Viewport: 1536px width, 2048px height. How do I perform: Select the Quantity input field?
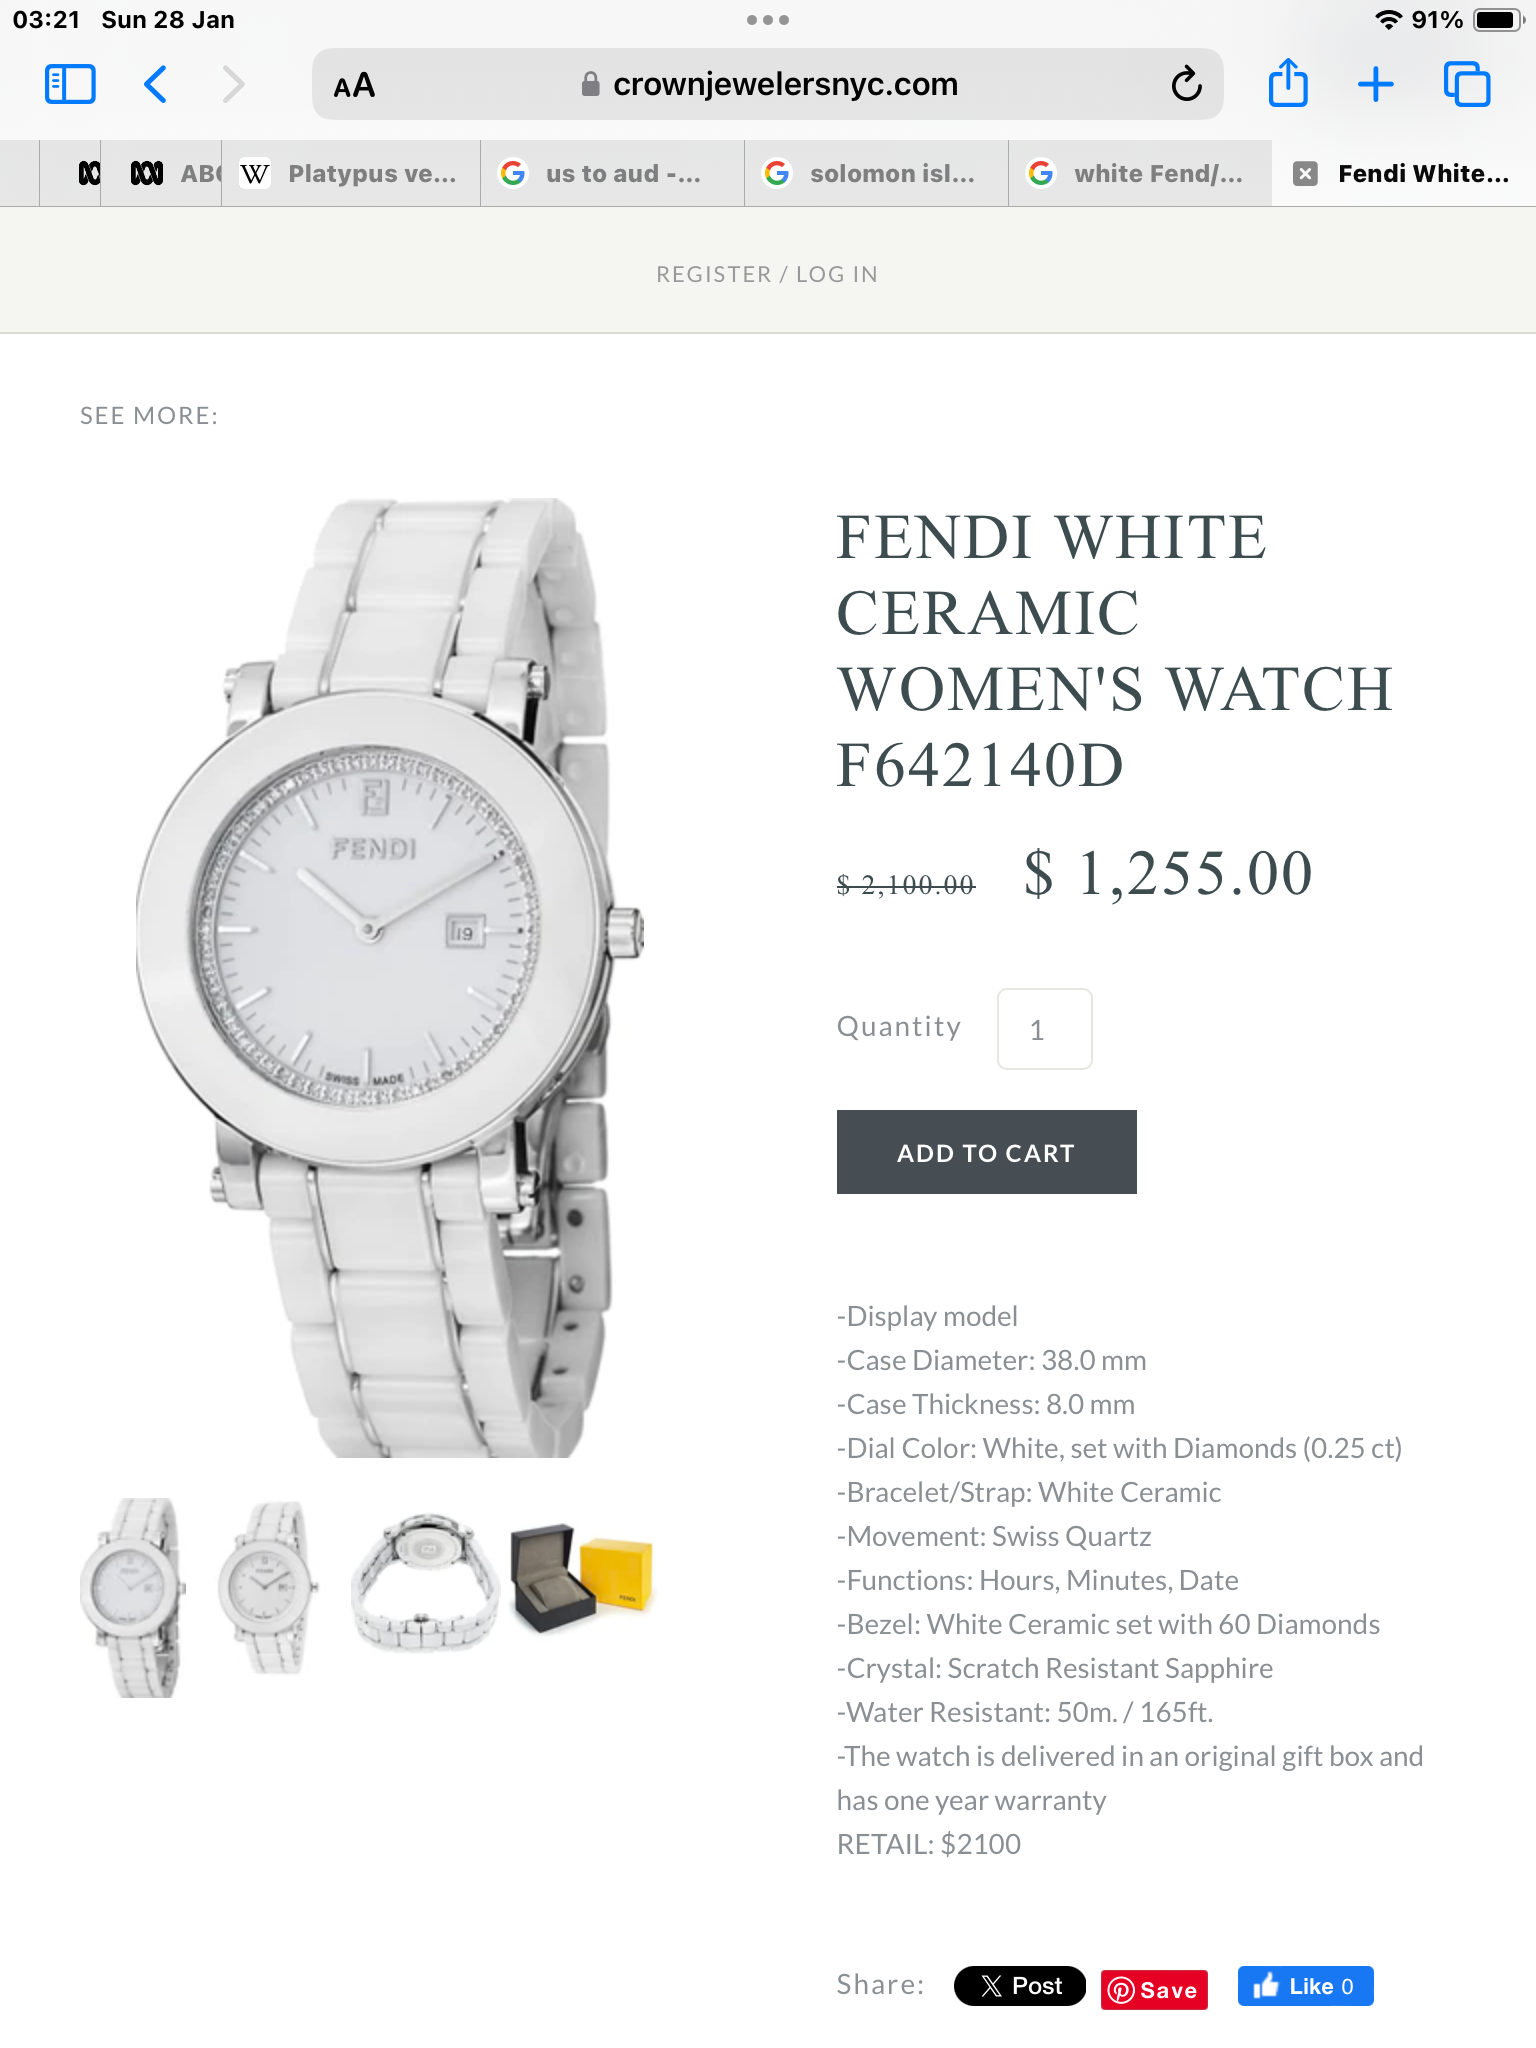1044,1029
